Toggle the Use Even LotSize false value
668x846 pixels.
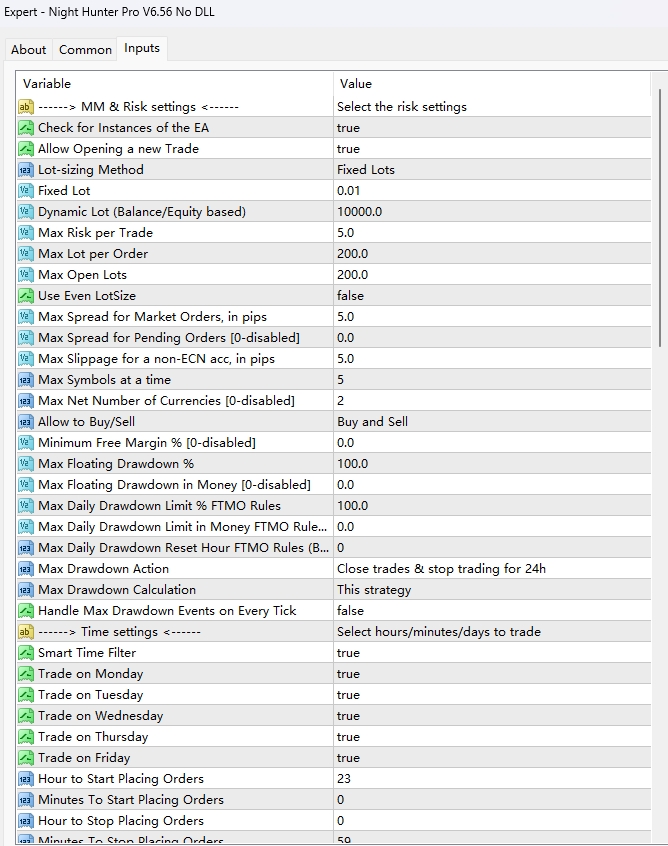click(x=350, y=296)
